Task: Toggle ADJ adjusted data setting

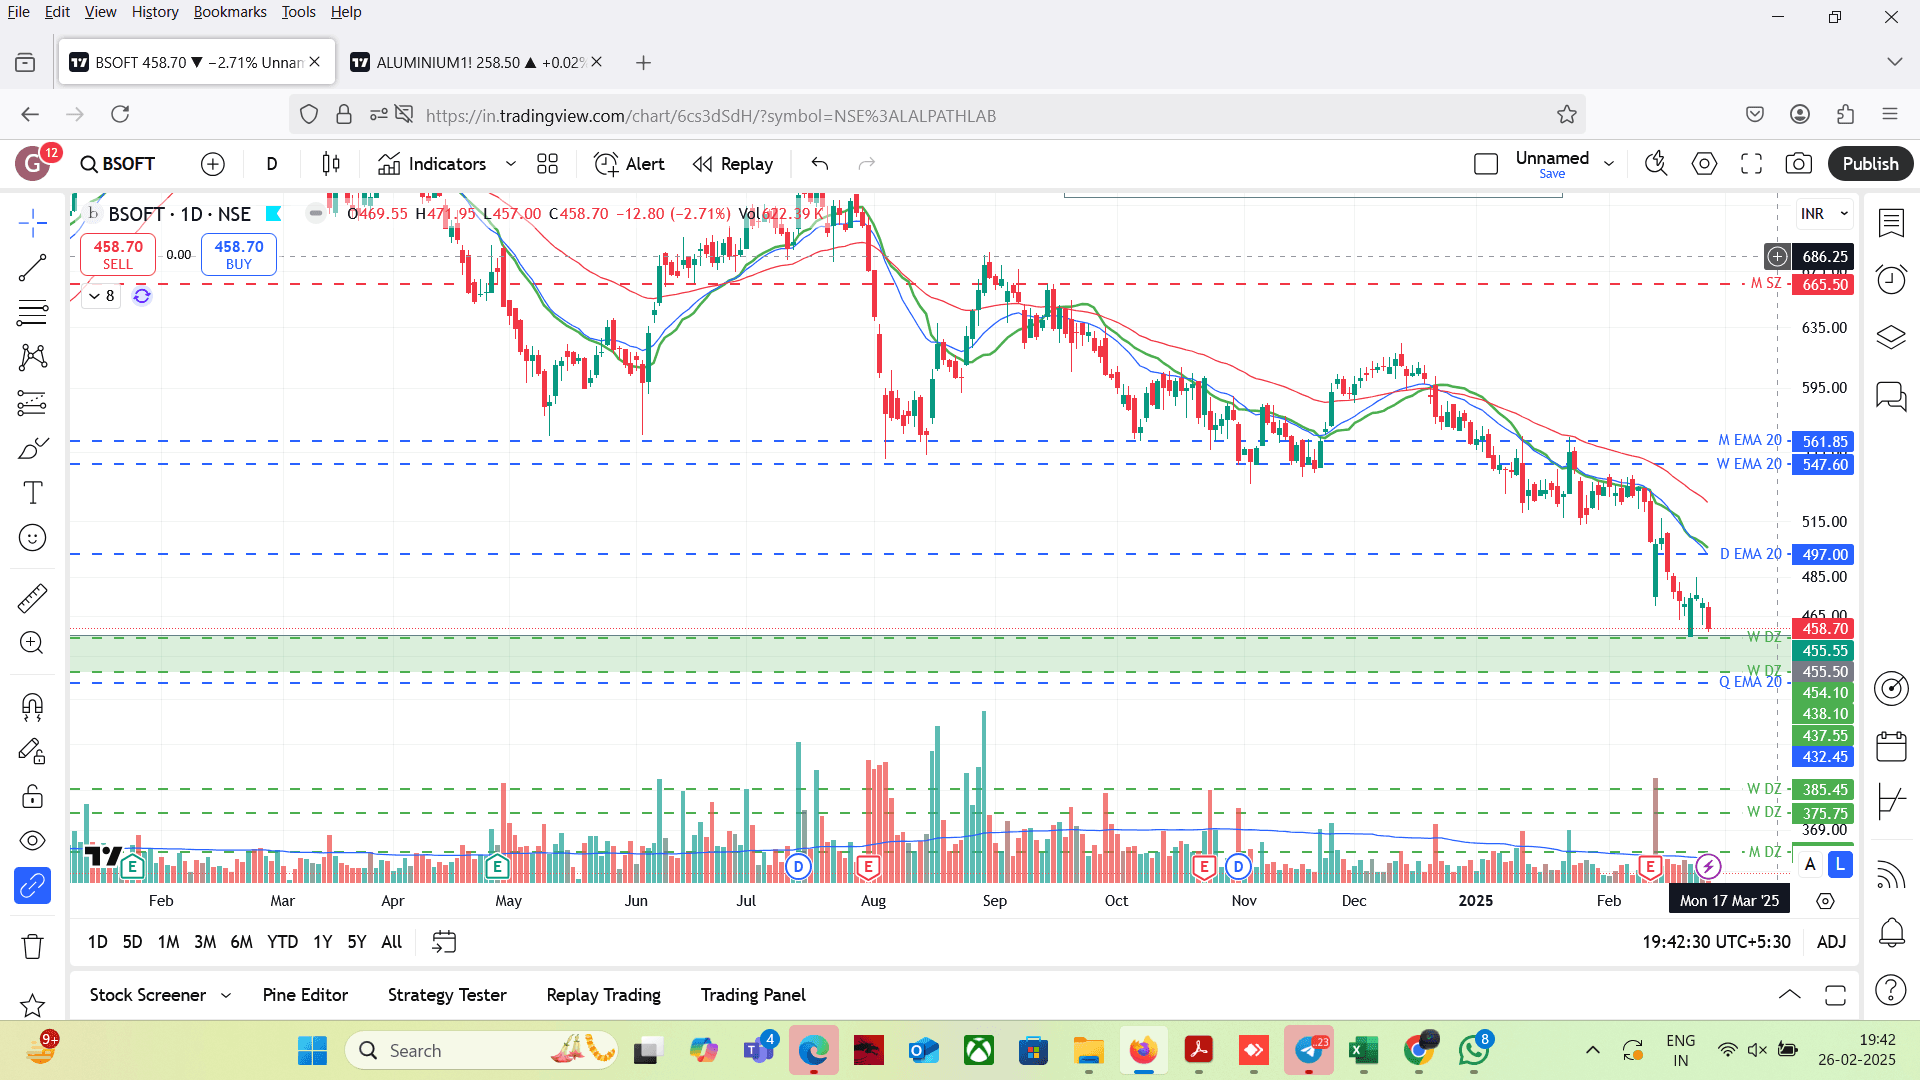Action: (x=1831, y=942)
